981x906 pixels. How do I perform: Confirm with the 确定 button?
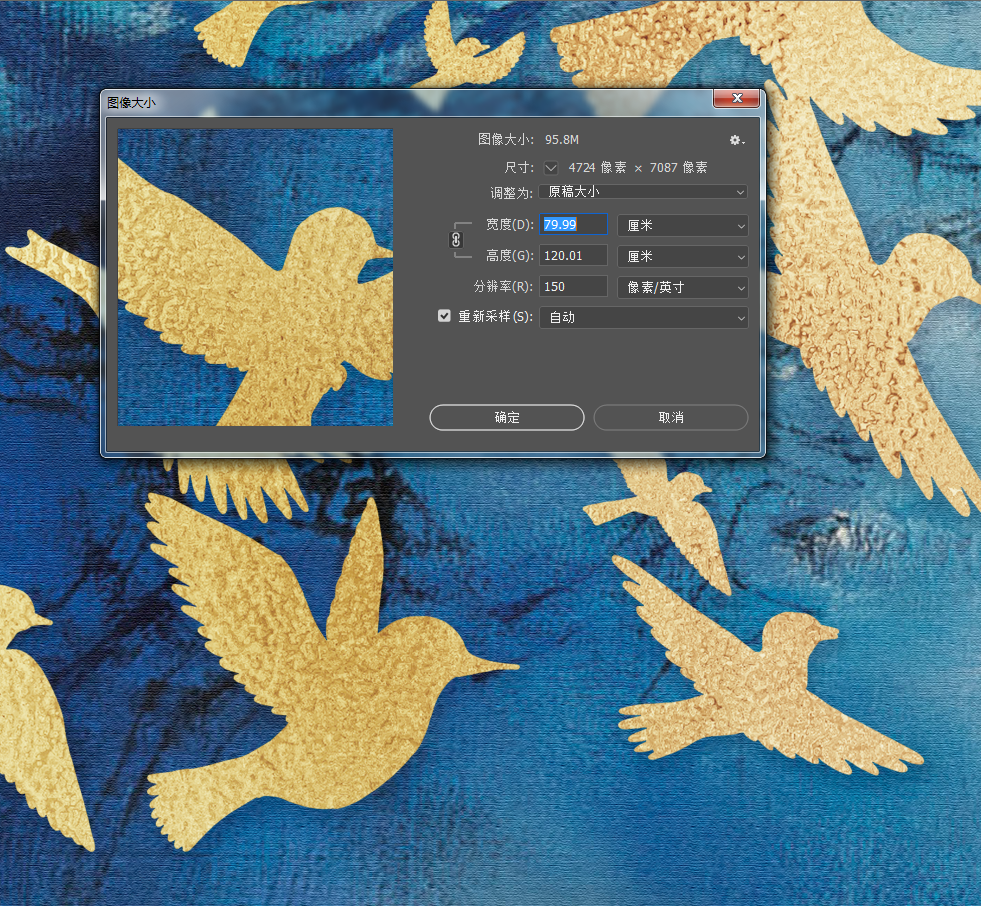507,417
